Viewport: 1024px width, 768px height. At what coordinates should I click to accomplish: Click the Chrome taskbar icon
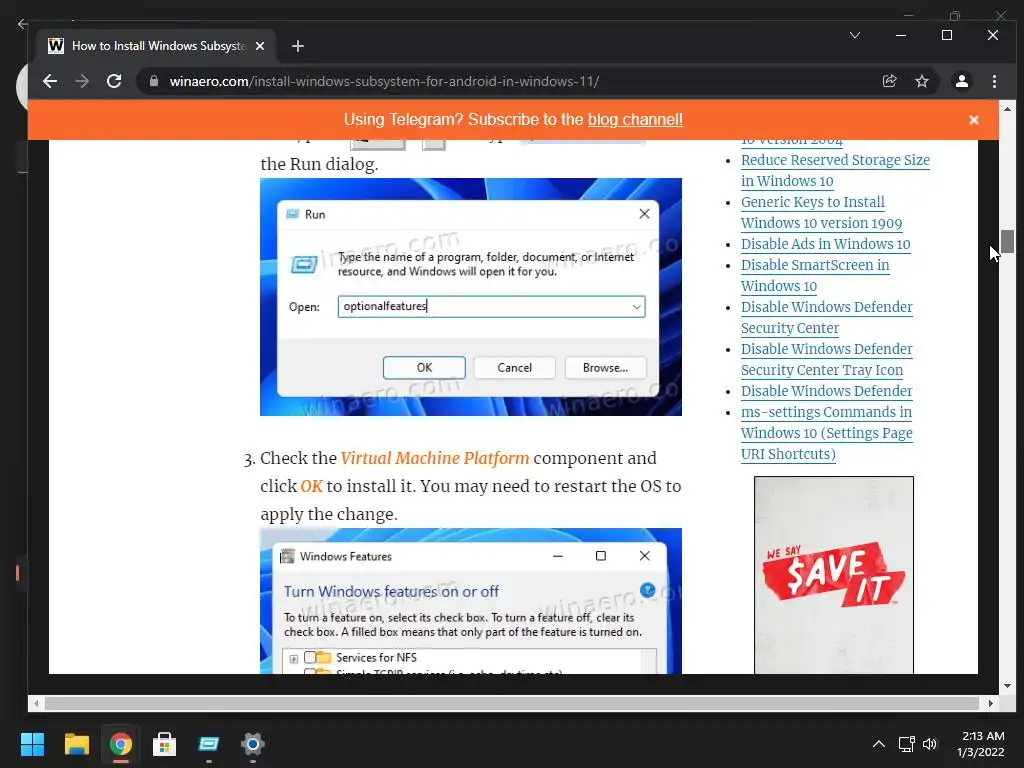point(120,744)
